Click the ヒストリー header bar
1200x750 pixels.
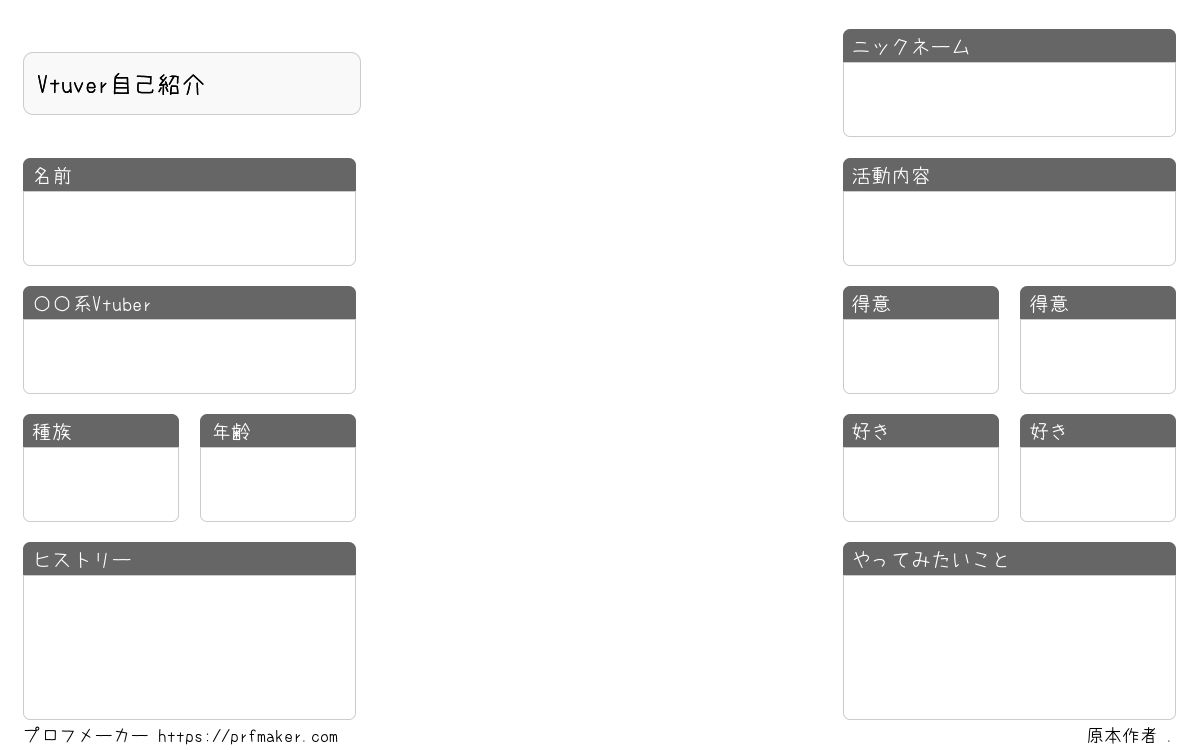click(x=189, y=559)
